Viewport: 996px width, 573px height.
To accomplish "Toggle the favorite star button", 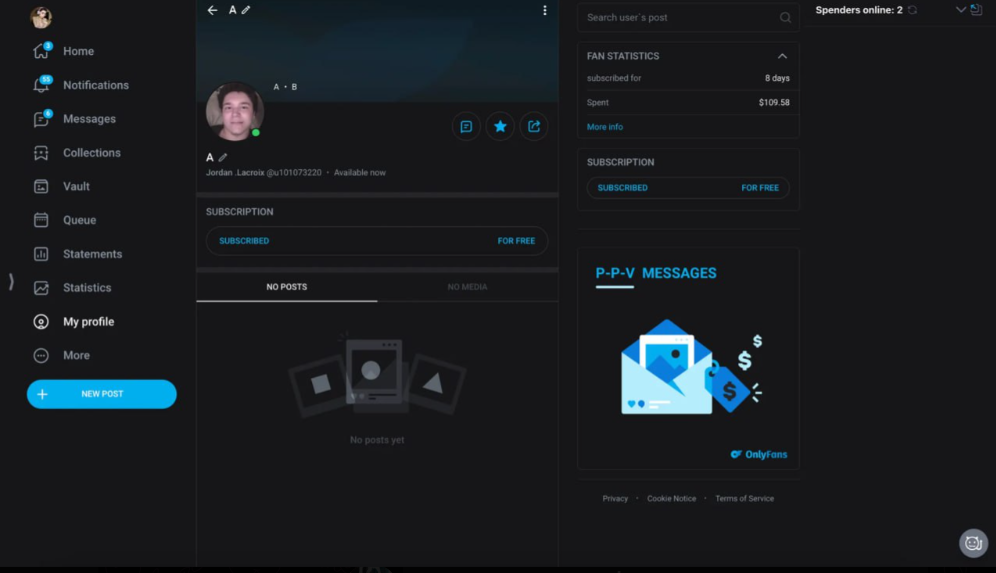I will click(500, 126).
